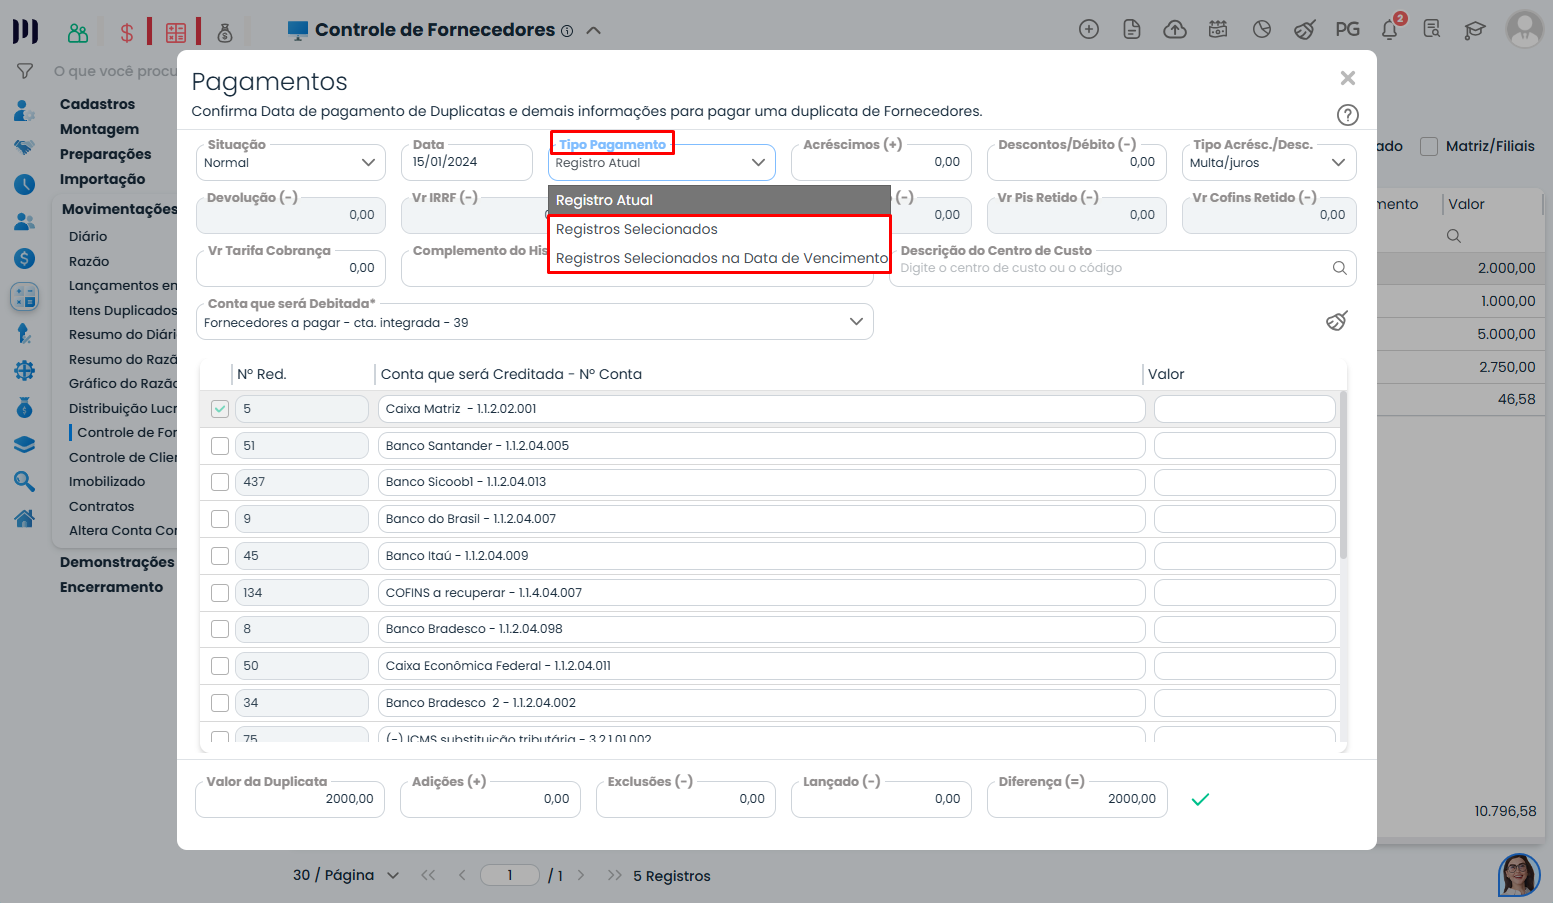This screenshot has width=1553, height=903.
Task: Click the search icon in centro de custo
Action: click(x=1339, y=268)
